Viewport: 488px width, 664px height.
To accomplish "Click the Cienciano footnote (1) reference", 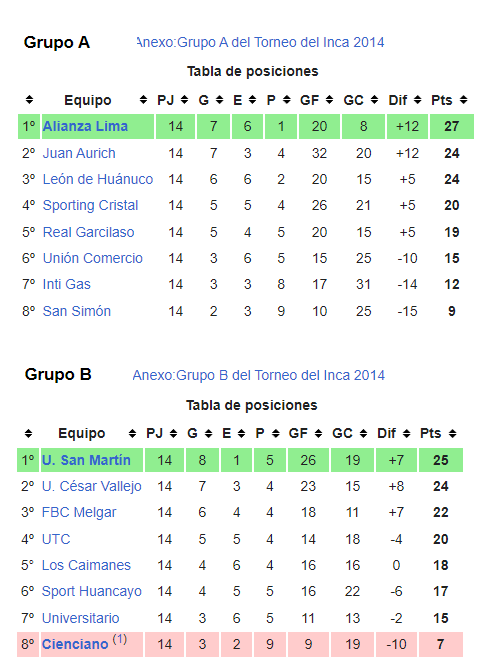I will click(119, 639).
